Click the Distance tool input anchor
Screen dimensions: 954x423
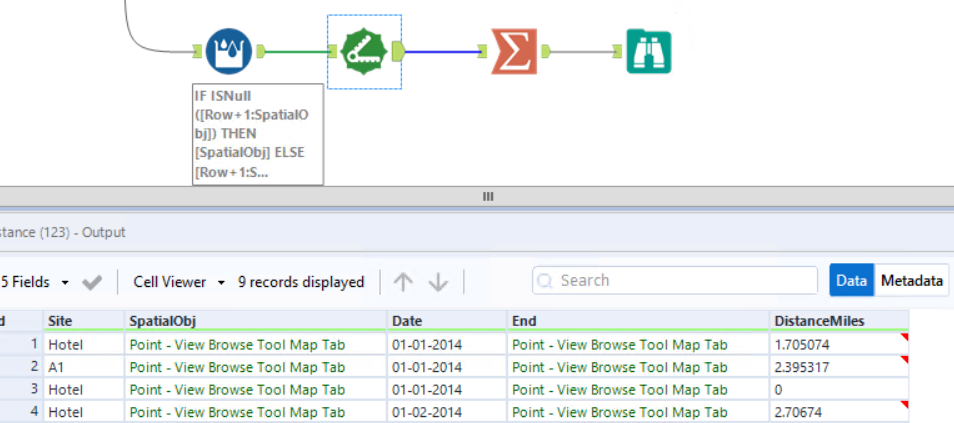coord(332,51)
